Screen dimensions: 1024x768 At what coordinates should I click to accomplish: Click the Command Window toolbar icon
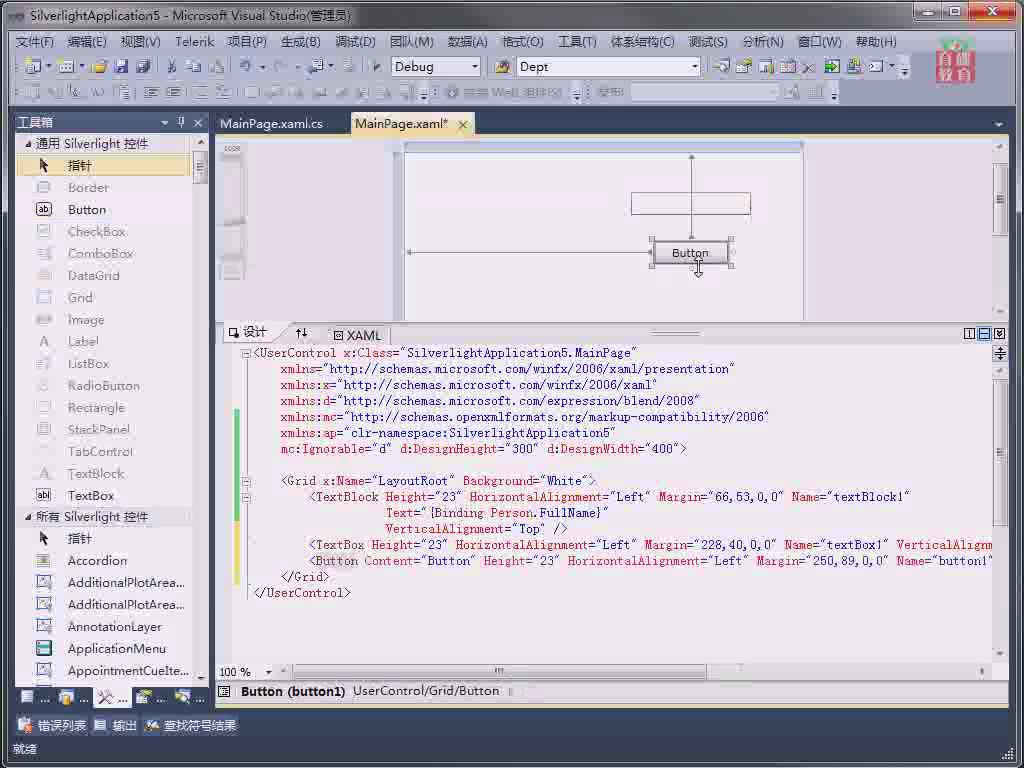tap(876, 66)
